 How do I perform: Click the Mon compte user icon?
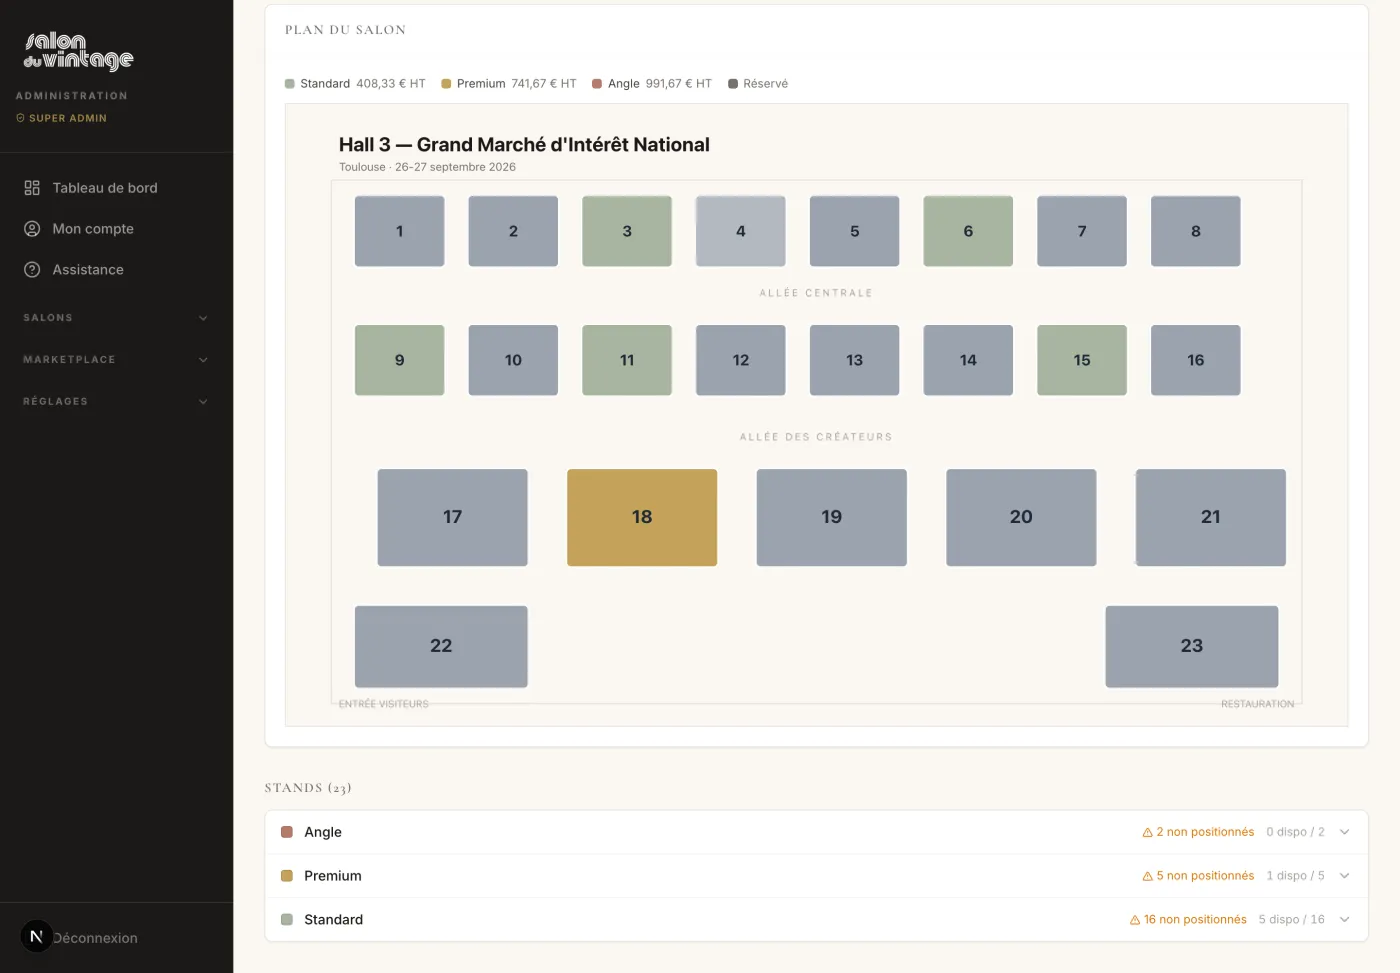pos(32,229)
